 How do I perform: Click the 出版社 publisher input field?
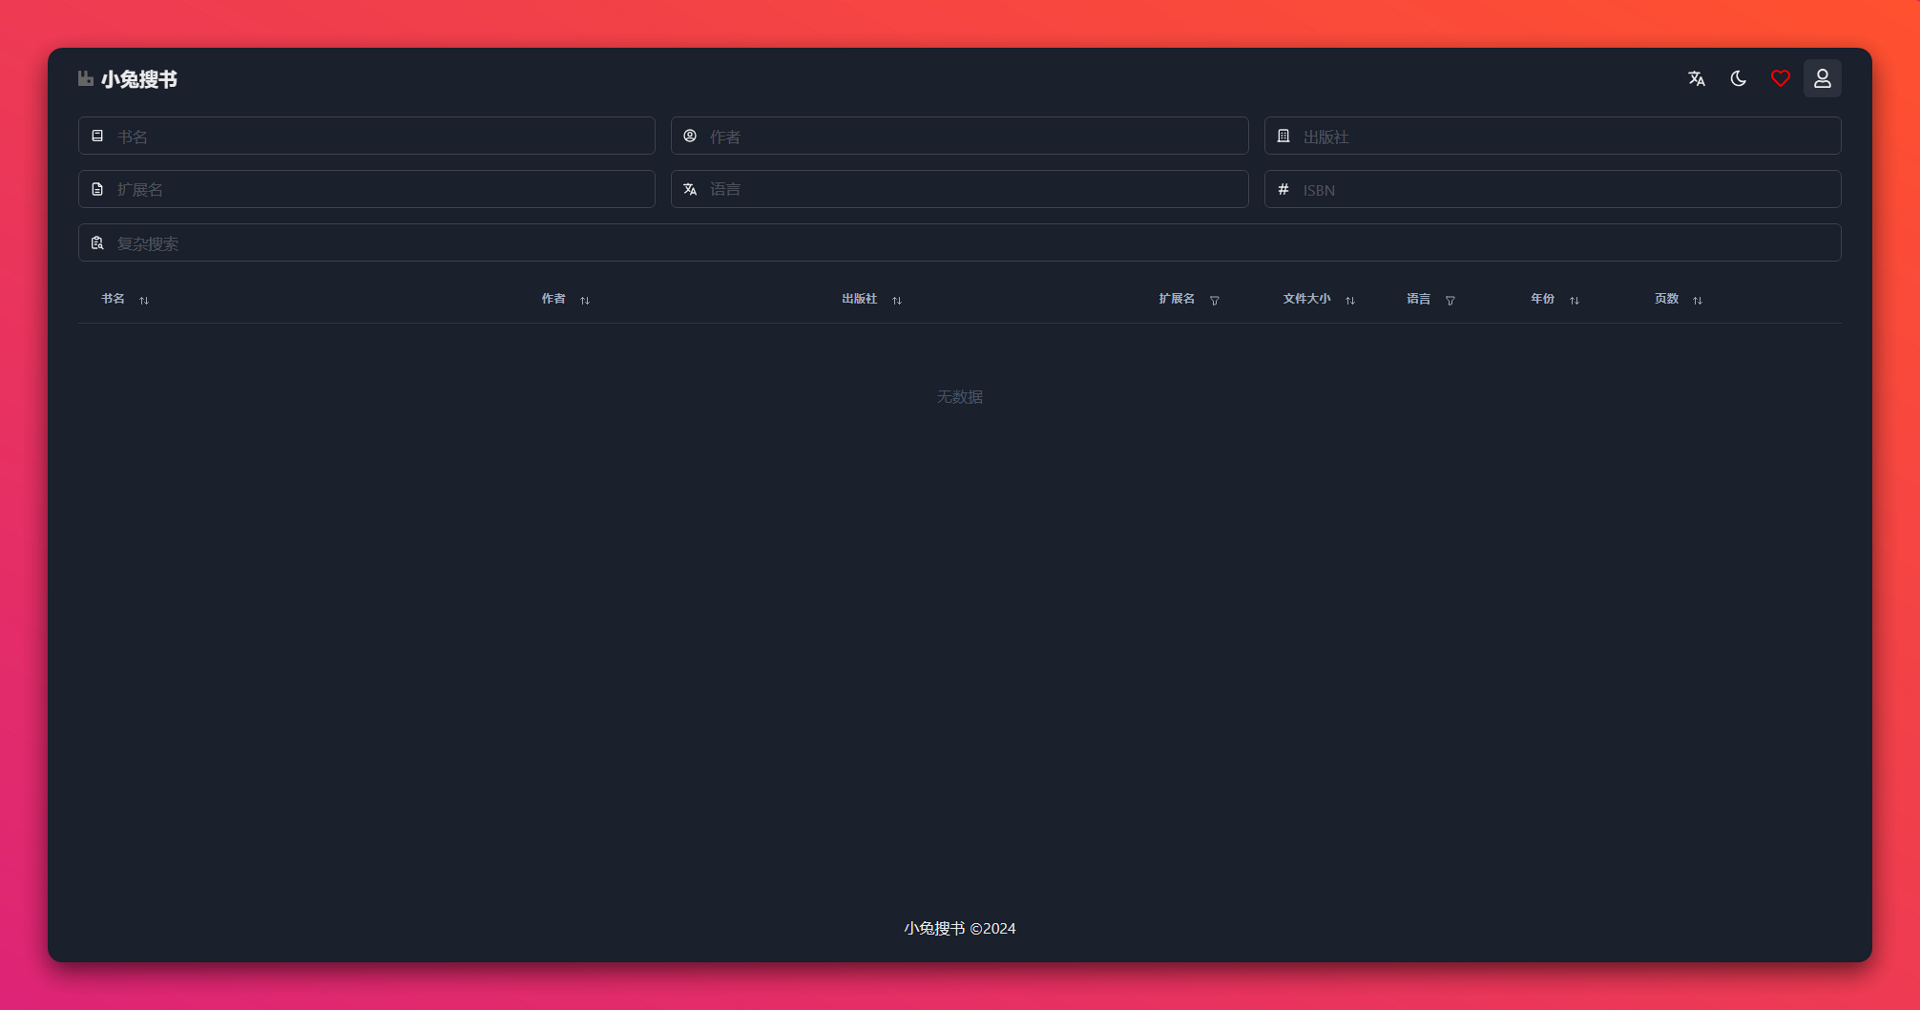click(1565, 136)
